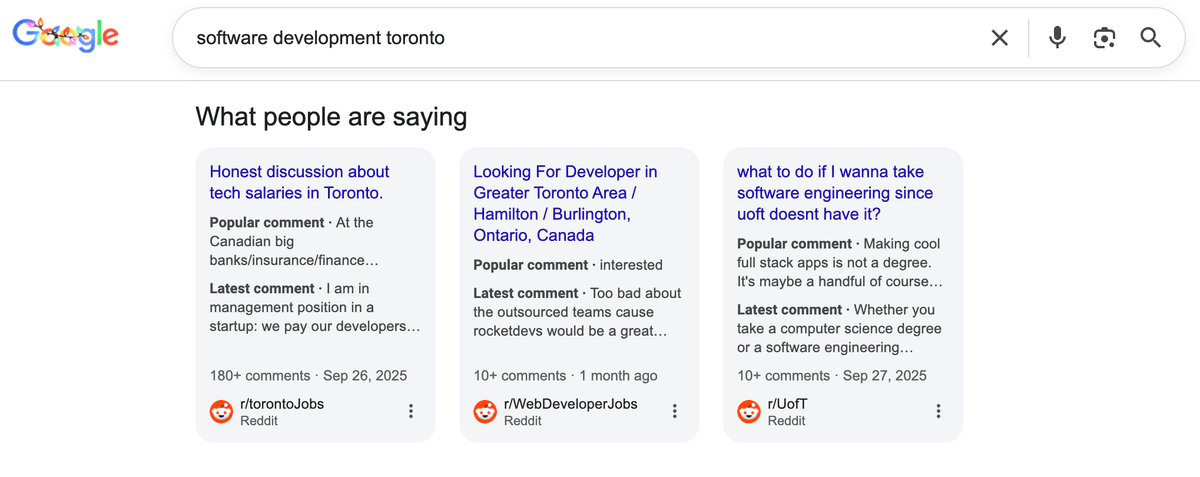Click popular comment "interested" snippet
The height and width of the screenshot is (477, 1200).
pyautogui.click(x=568, y=265)
